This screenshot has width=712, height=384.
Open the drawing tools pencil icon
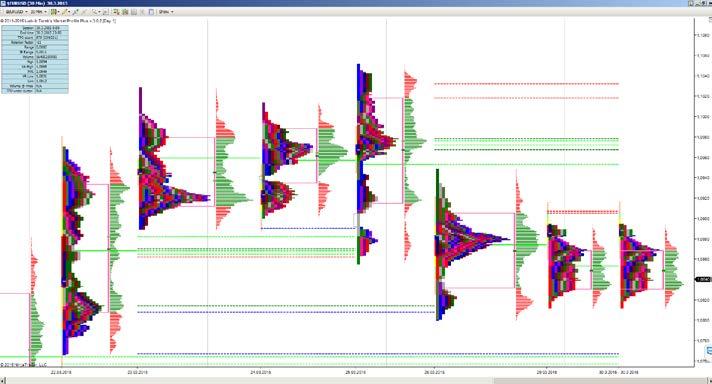[x=64, y=12]
